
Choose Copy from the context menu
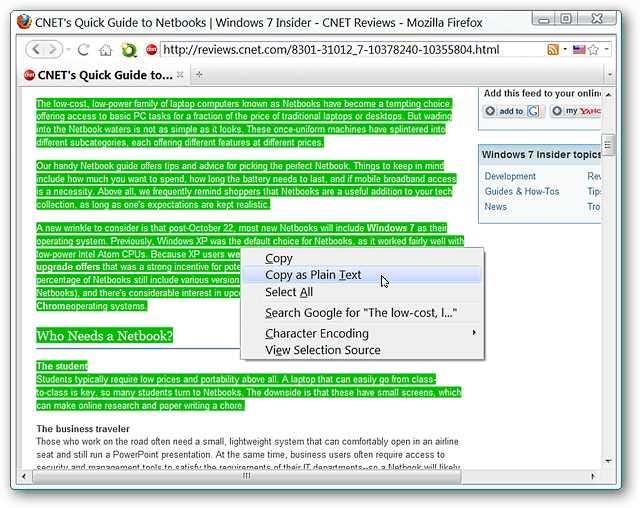362,258
